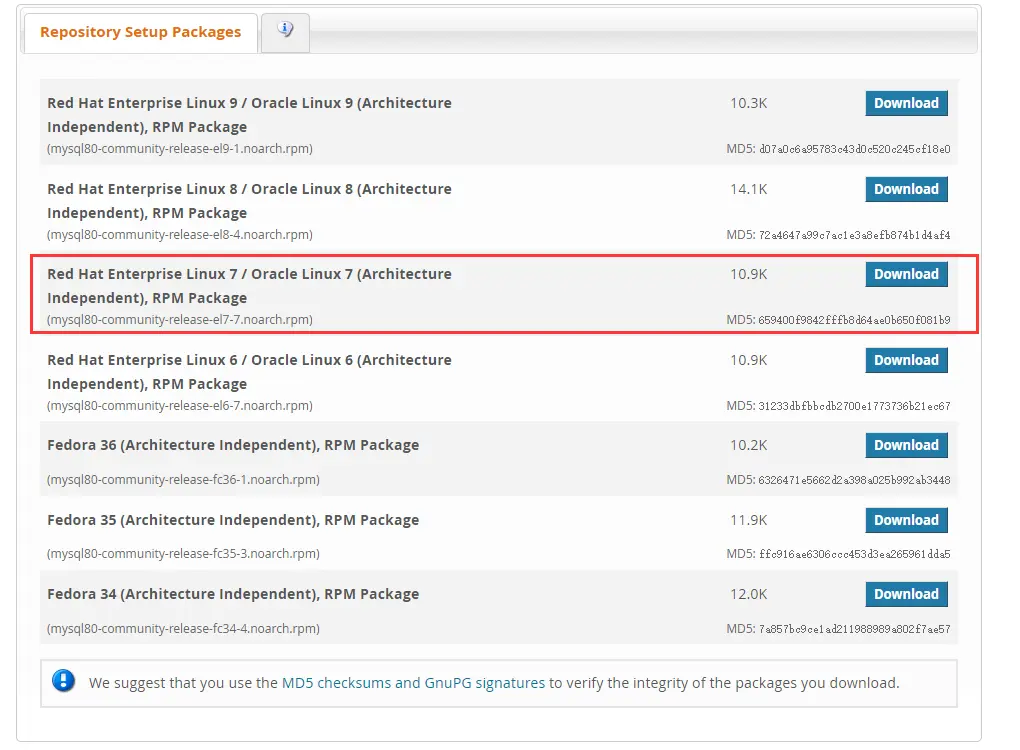Open the MD5 checksums and GnuPG signatures link
This screenshot has height=750, width=1020.
[x=413, y=683]
